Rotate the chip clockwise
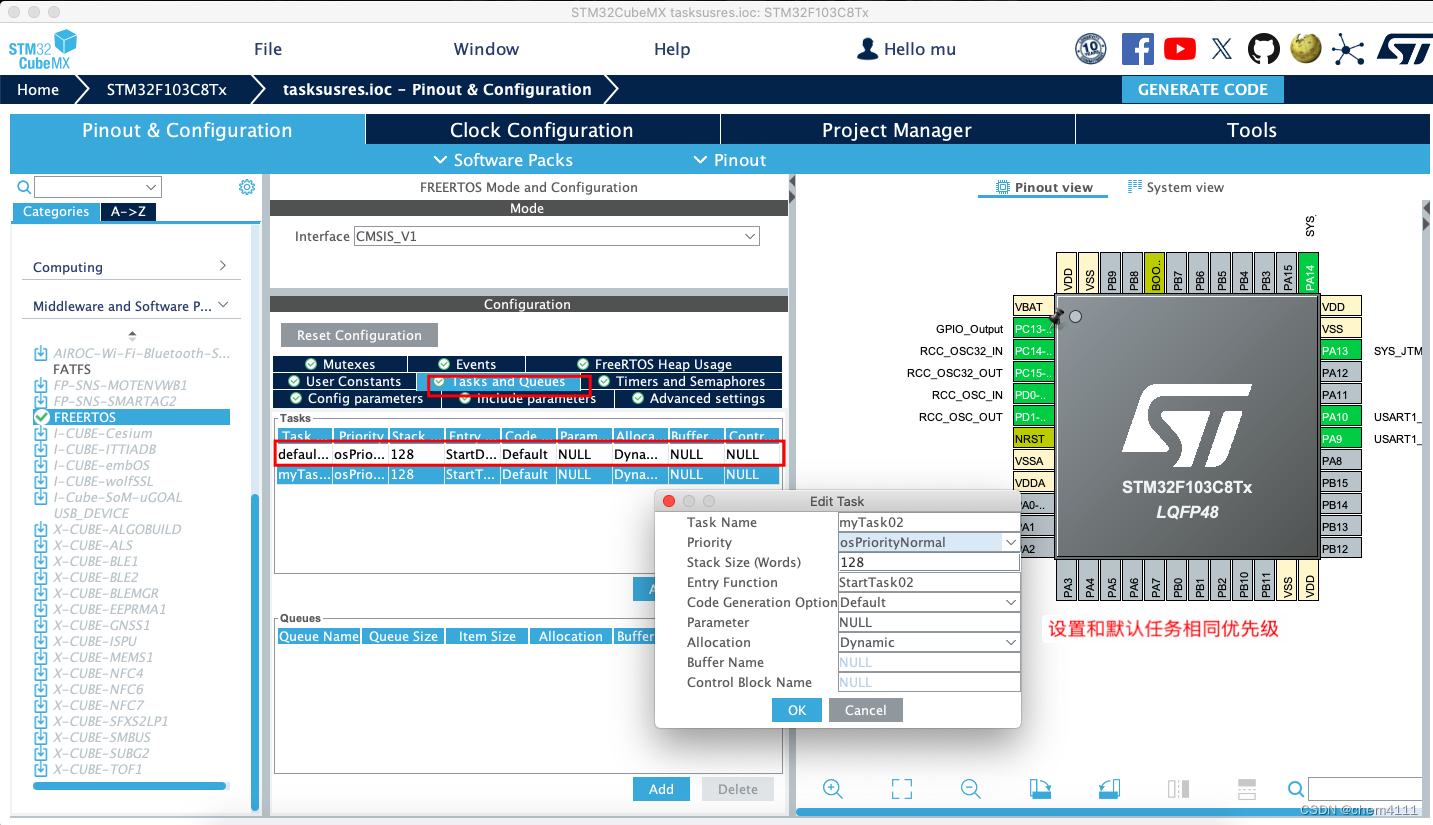This screenshot has height=825, width=1433. pos(1040,789)
